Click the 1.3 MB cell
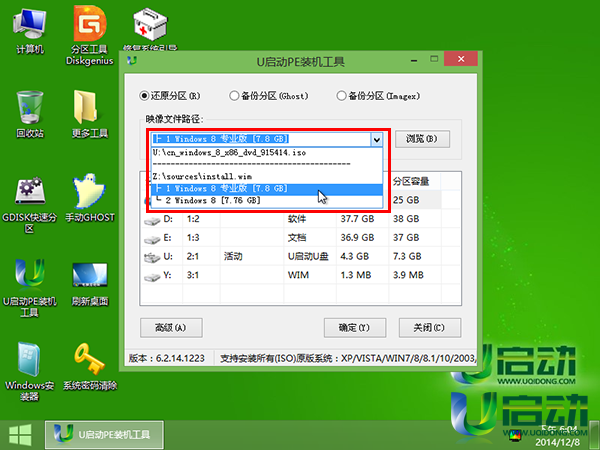This screenshot has height=450, width=600. click(362, 275)
